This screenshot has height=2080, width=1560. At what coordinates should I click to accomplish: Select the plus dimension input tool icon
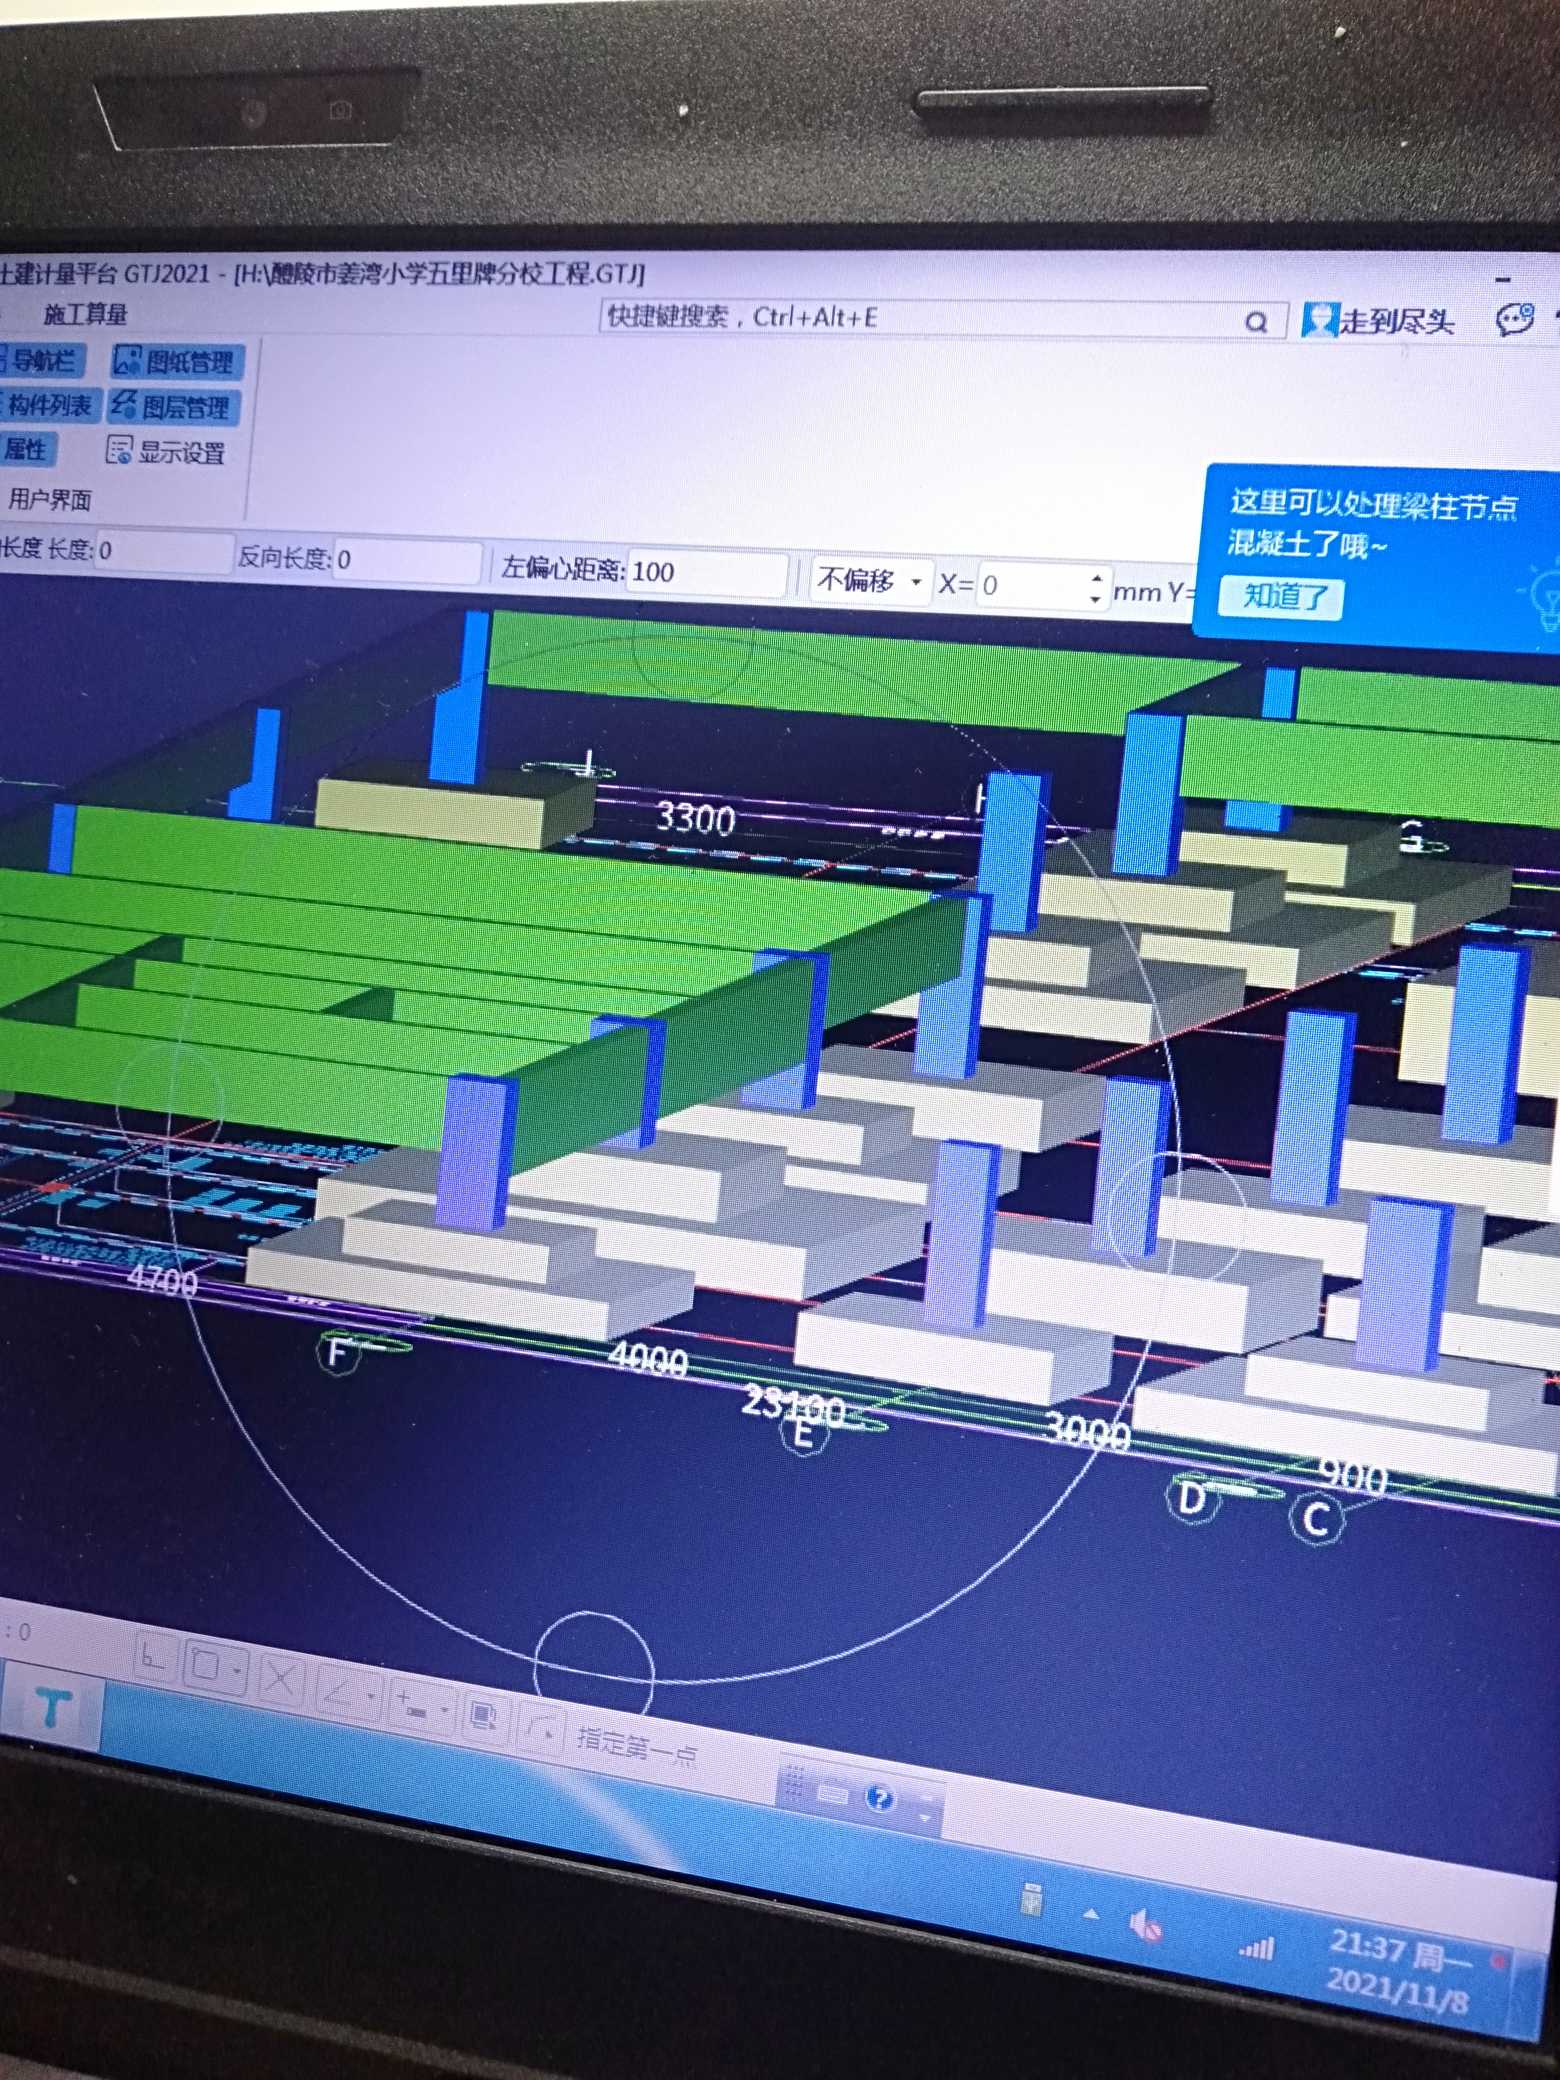point(412,1704)
